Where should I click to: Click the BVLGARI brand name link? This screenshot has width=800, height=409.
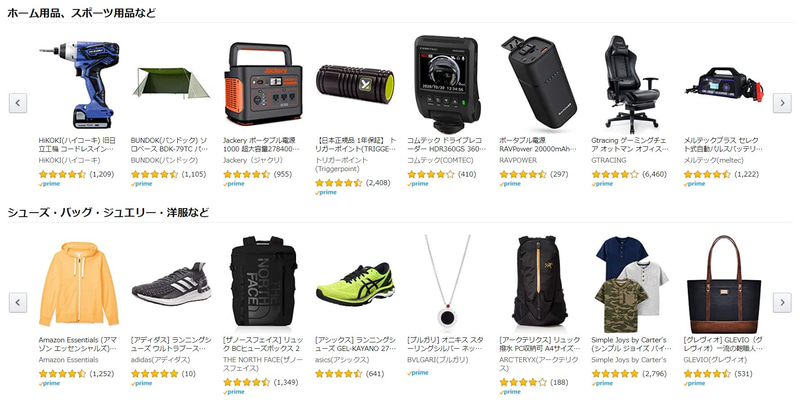tap(437, 360)
